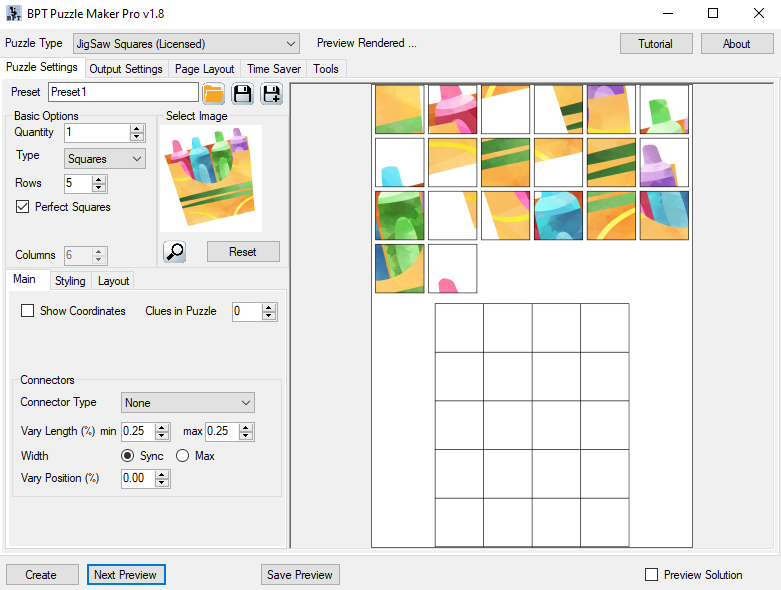Screen dimensions: 781x590
Task: Click the magnifier icon under image
Action: tap(174, 252)
